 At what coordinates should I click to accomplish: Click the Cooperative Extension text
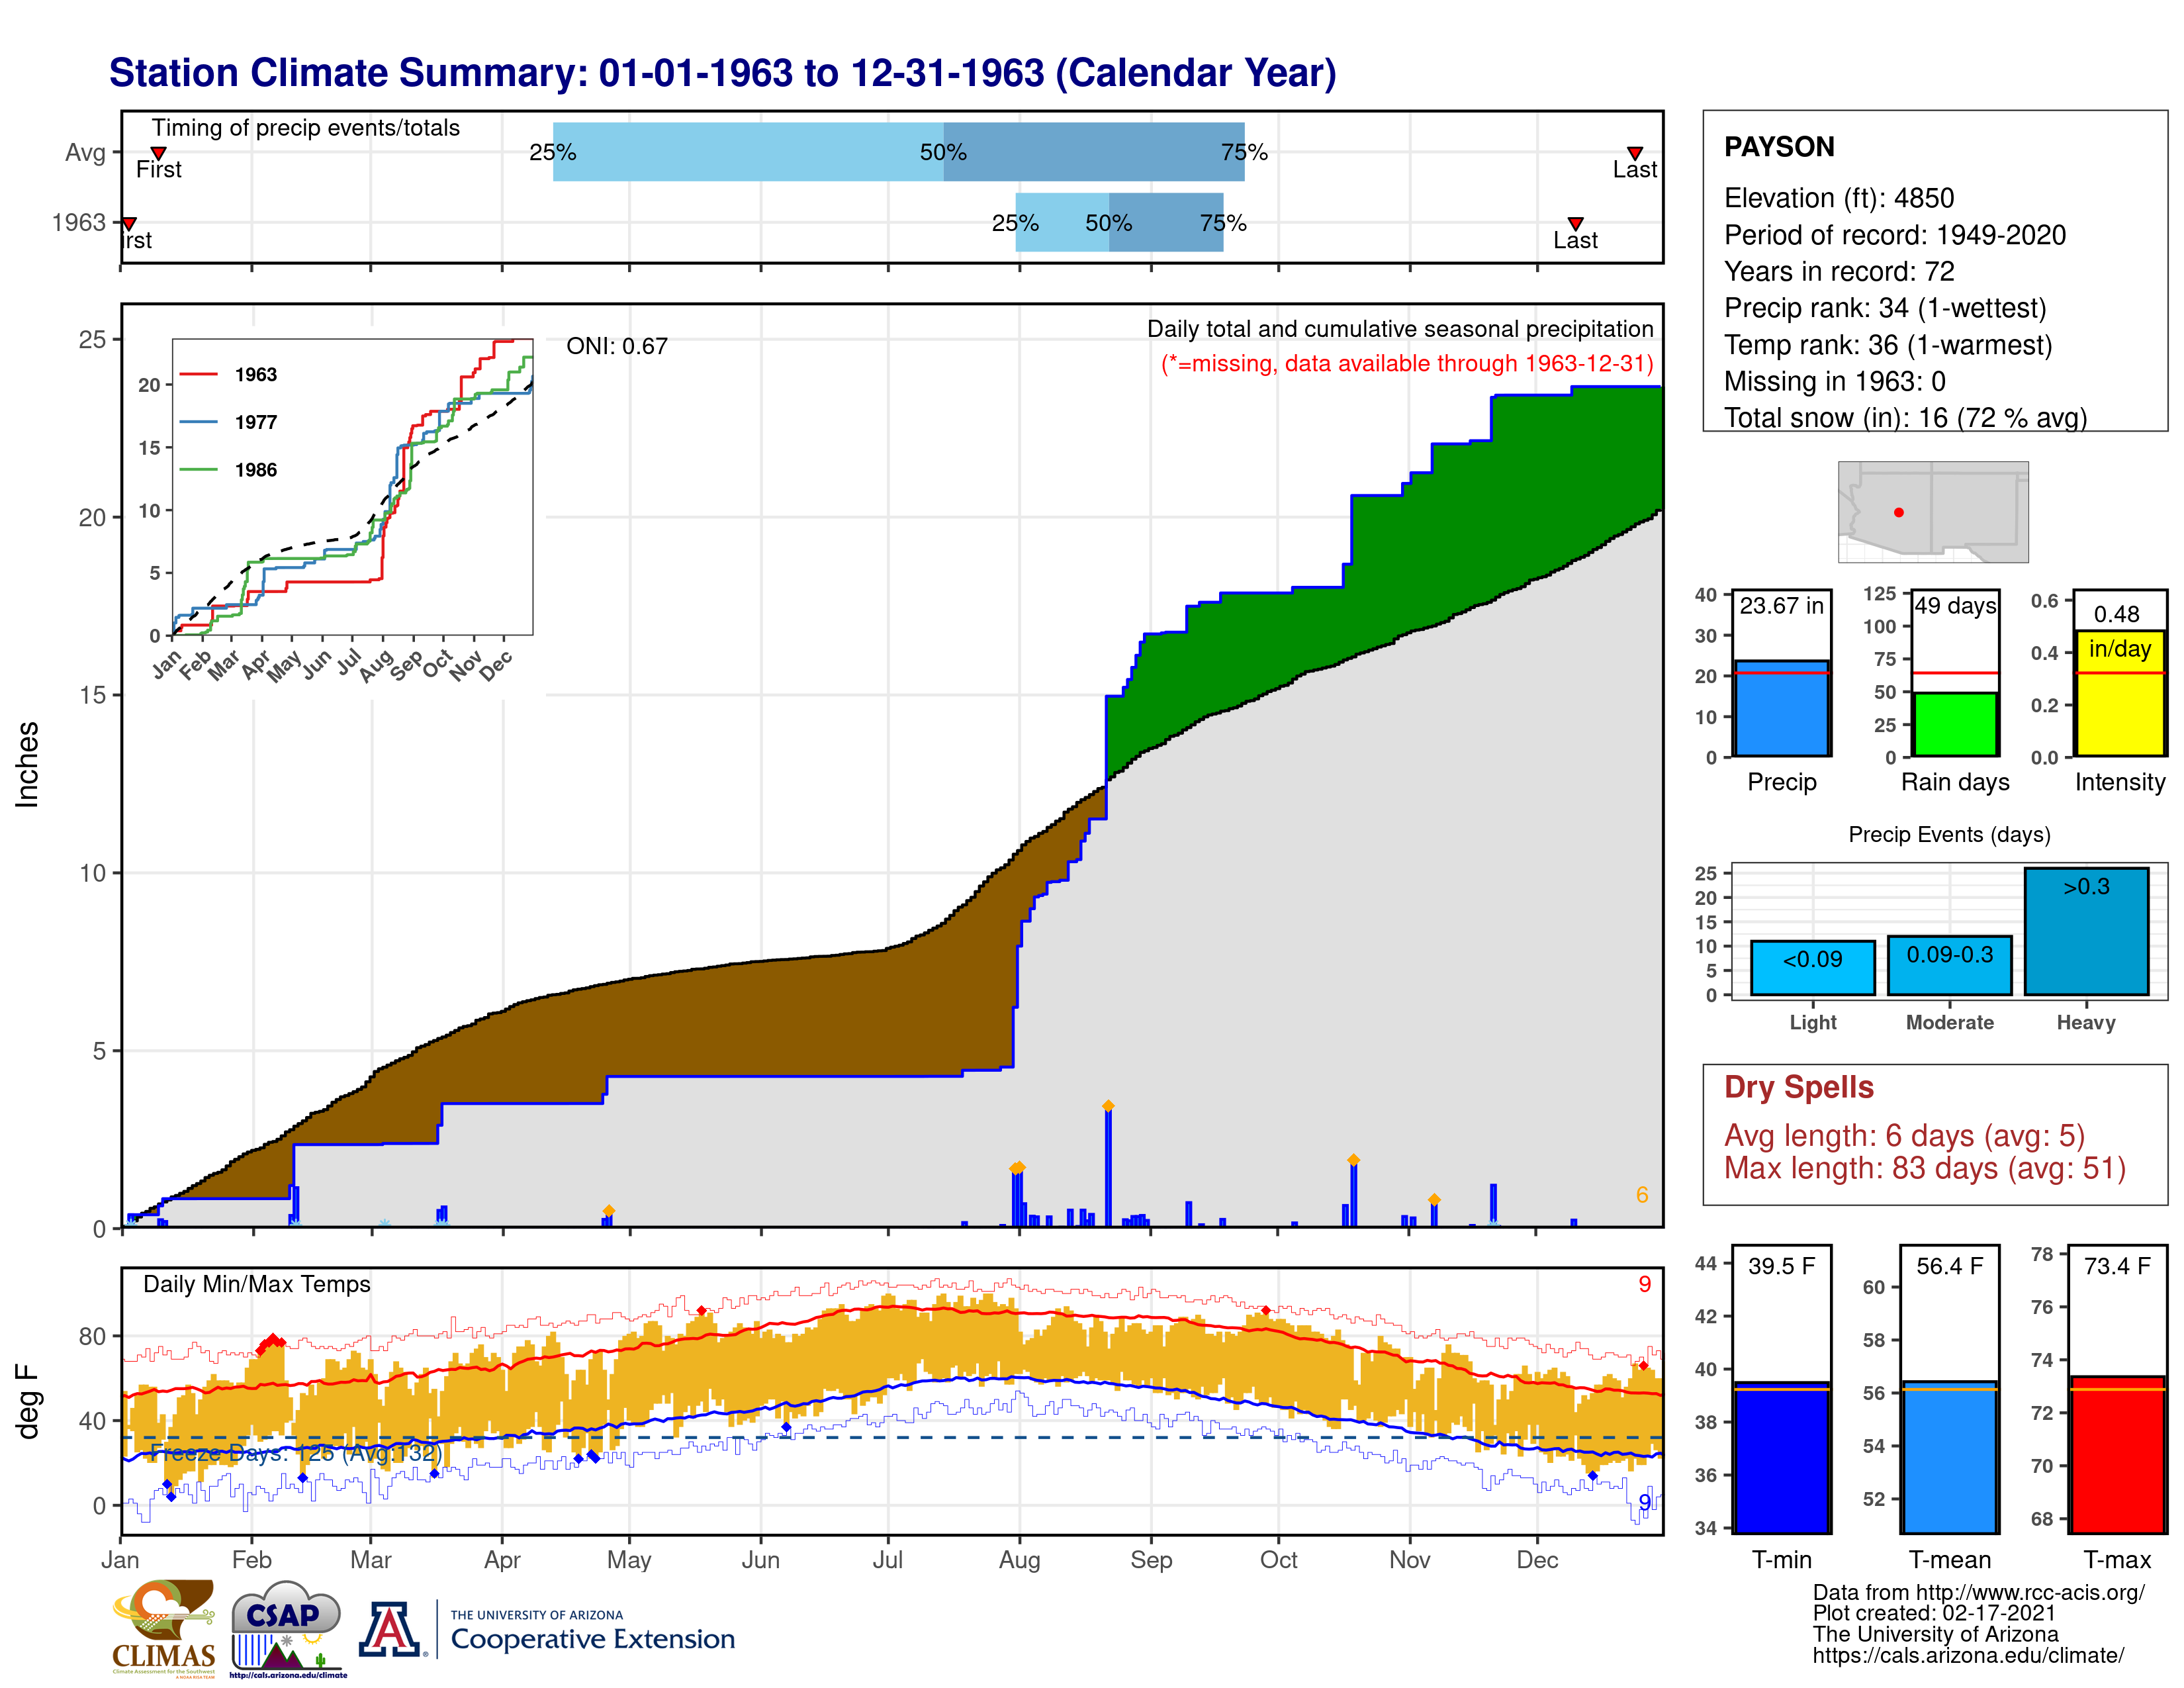pos(592,1638)
